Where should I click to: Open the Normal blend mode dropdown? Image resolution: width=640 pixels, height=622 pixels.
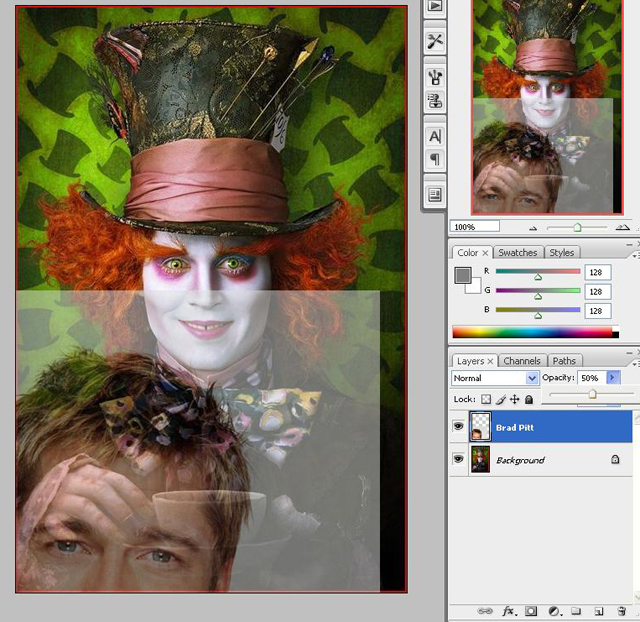[x=494, y=378]
